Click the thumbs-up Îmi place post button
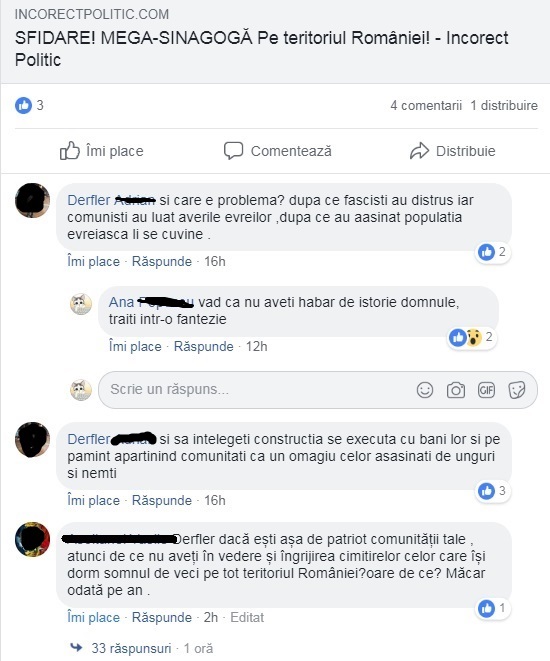The image size is (550, 661). click(x=102, y=151)
